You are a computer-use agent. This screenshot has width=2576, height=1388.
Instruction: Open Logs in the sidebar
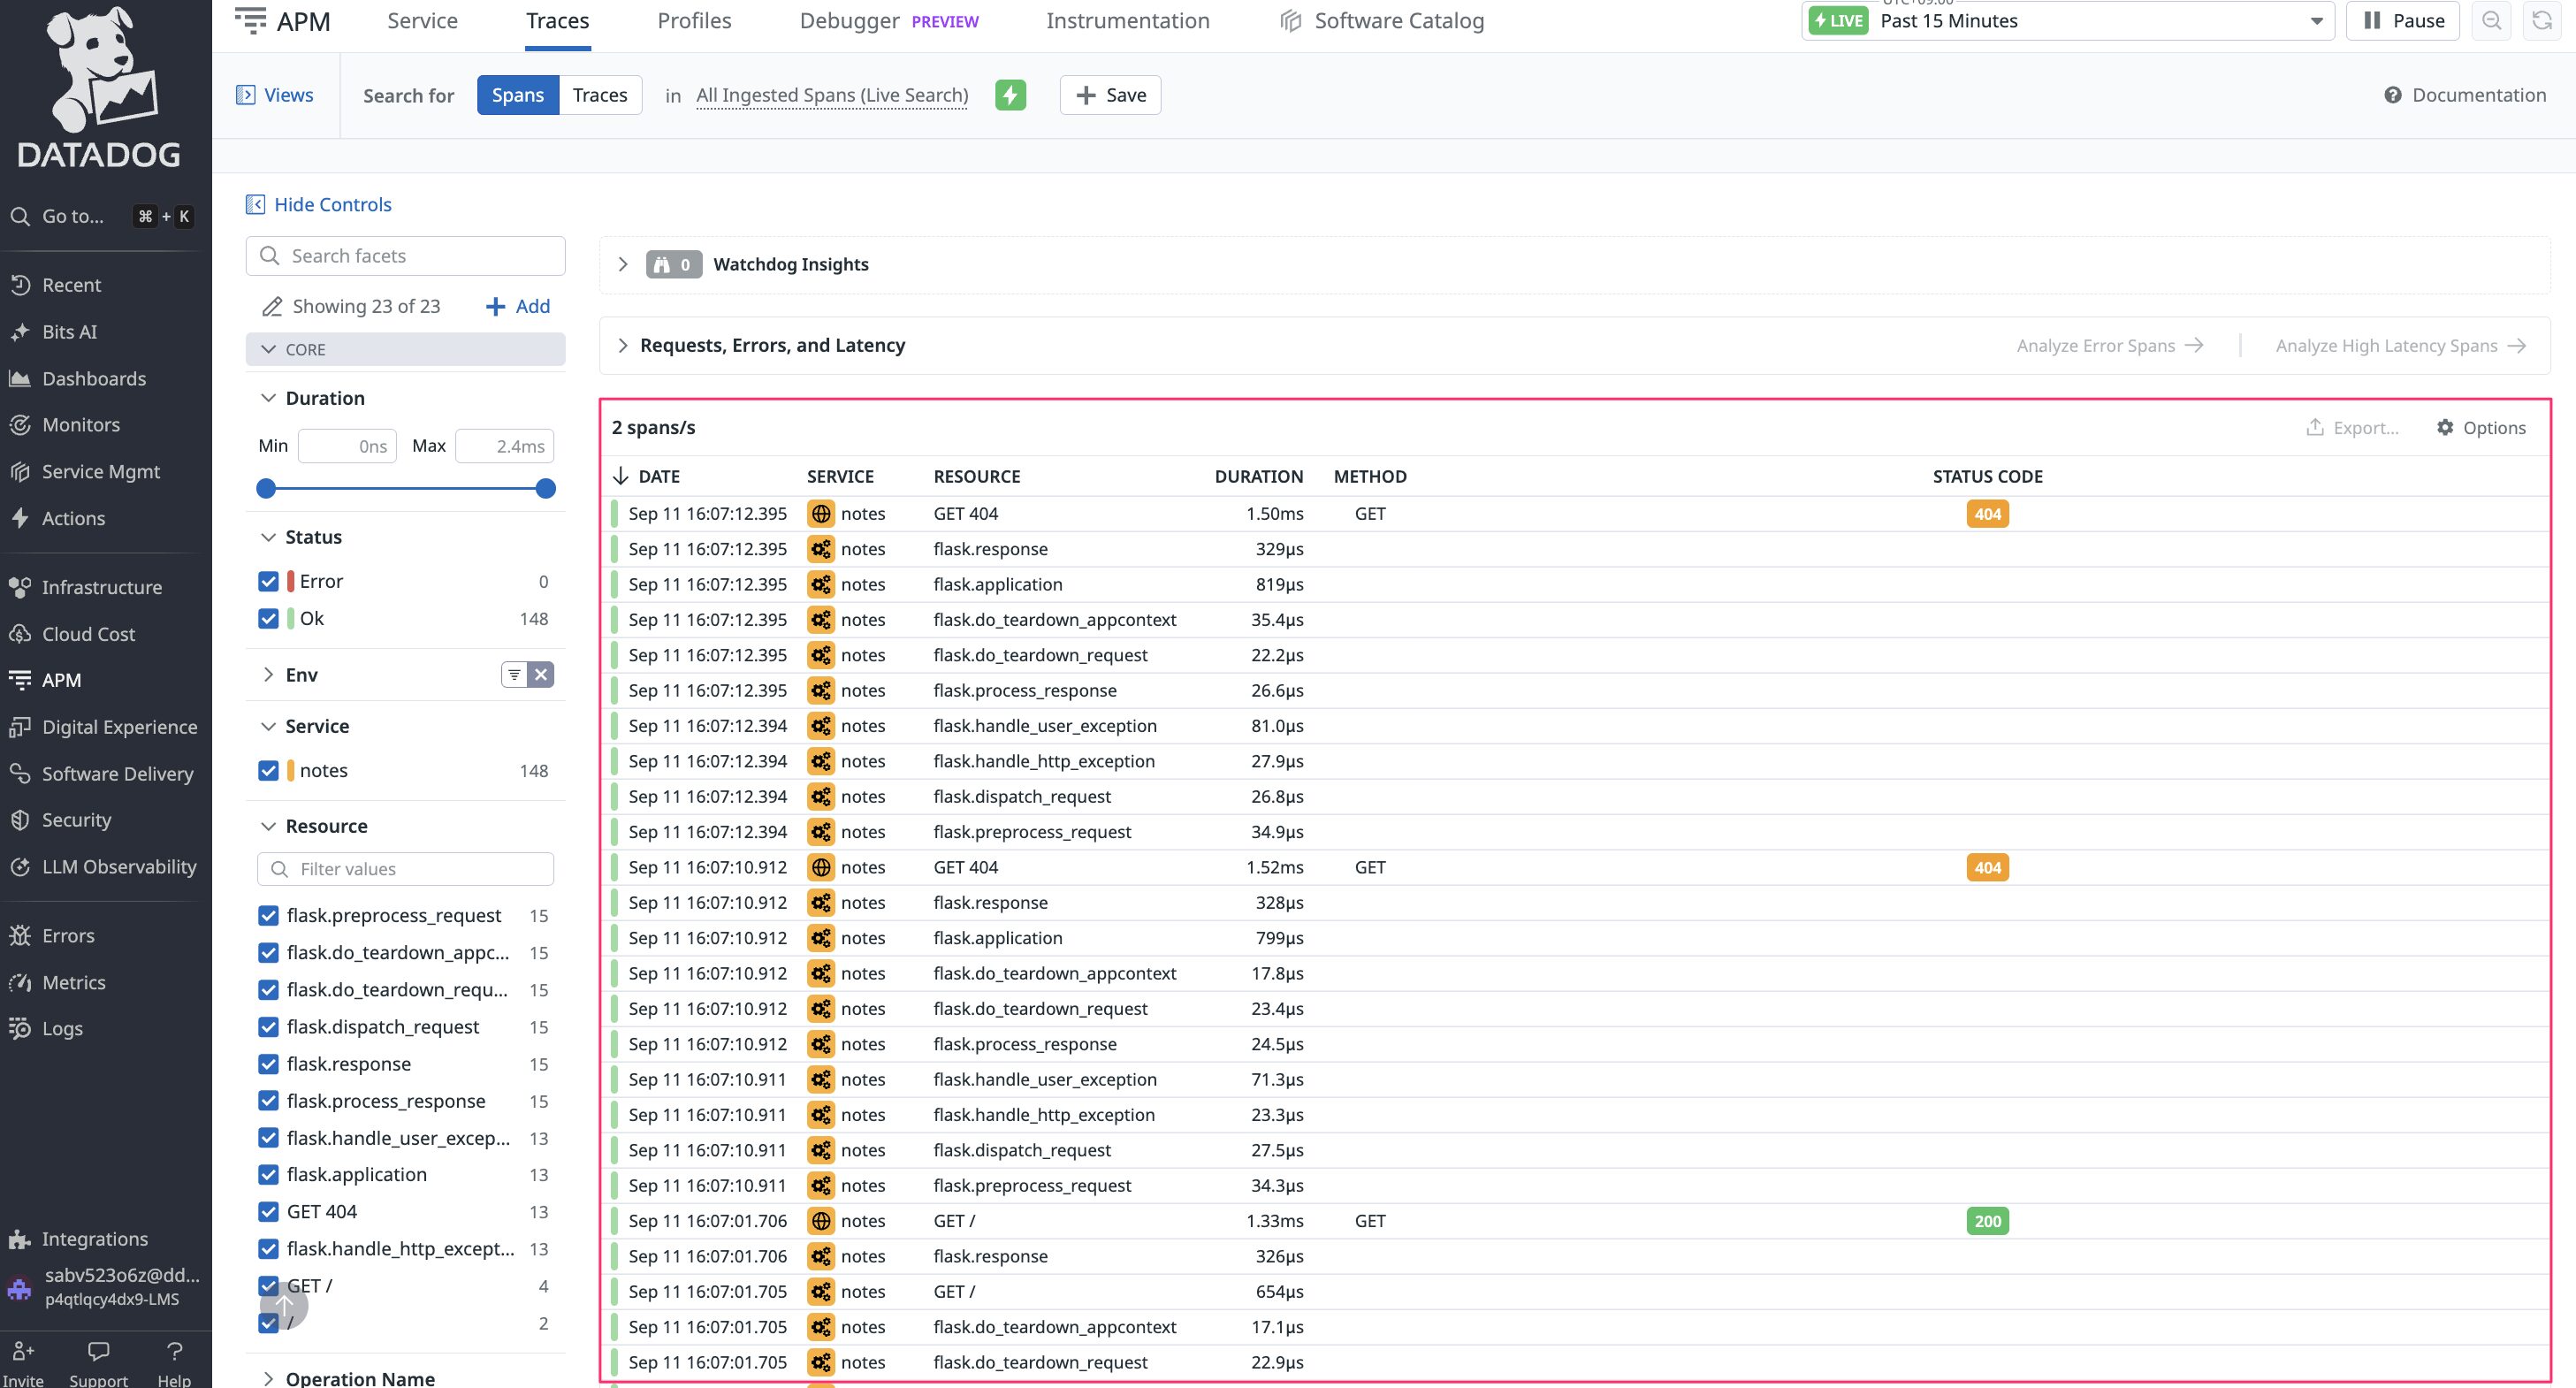pyautogui.click(x=62, y=1030)
